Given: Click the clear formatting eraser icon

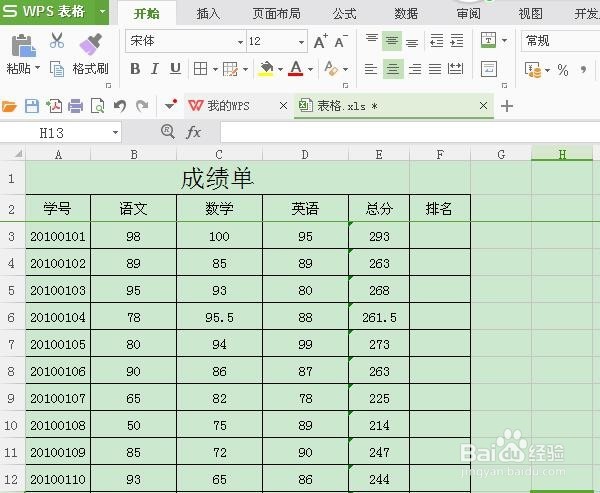Looking at the screenshot, I should pos(331,69).
